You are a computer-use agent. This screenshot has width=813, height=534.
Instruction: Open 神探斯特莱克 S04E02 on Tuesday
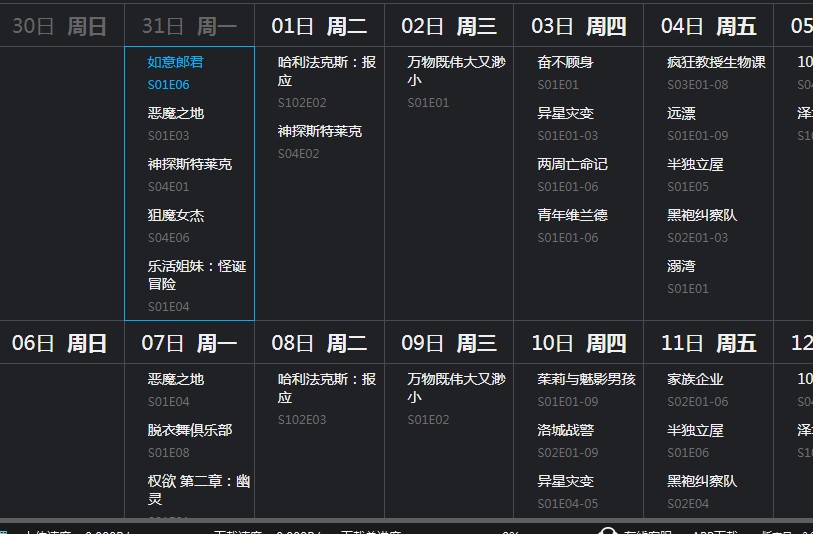(319, 131)
